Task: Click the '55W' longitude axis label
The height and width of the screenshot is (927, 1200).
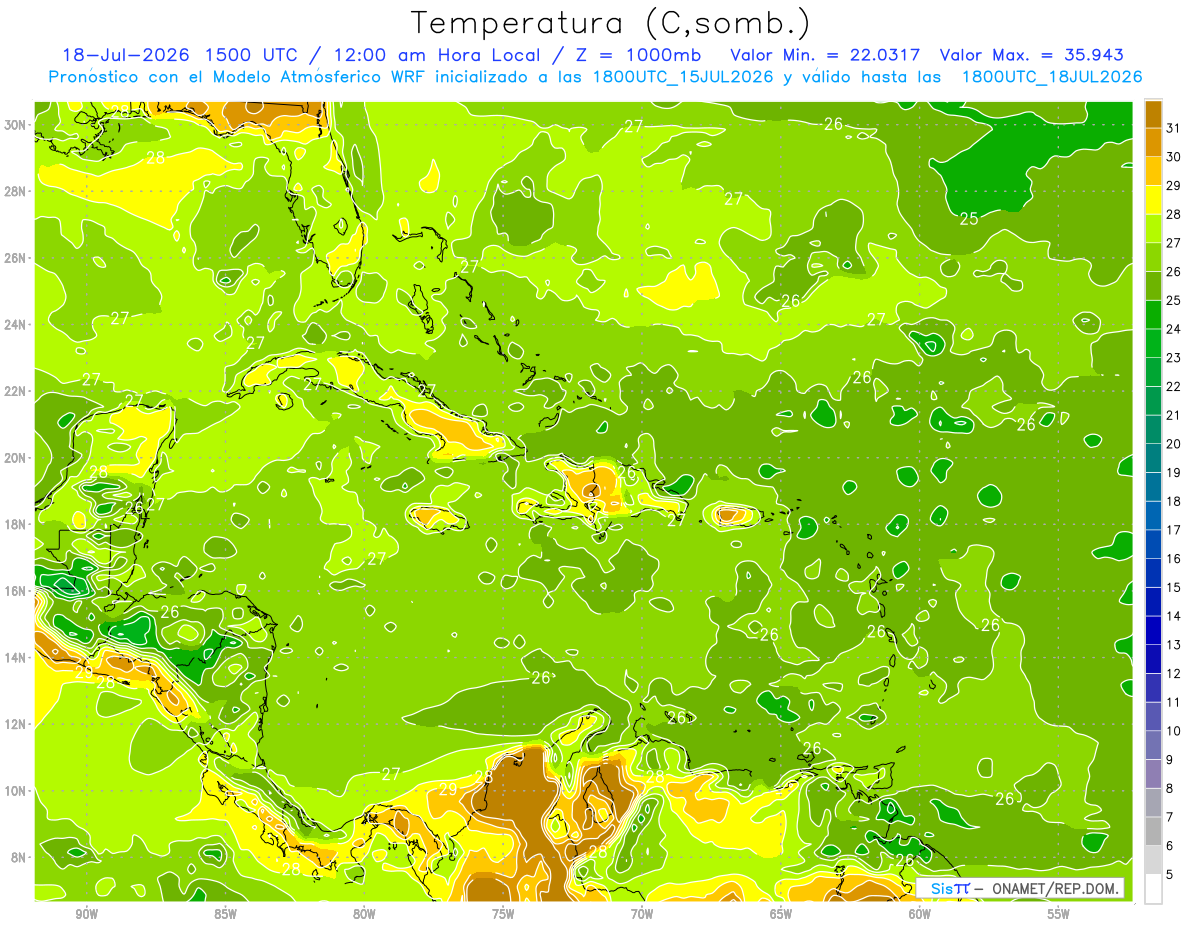Action: coord(1059,914)
